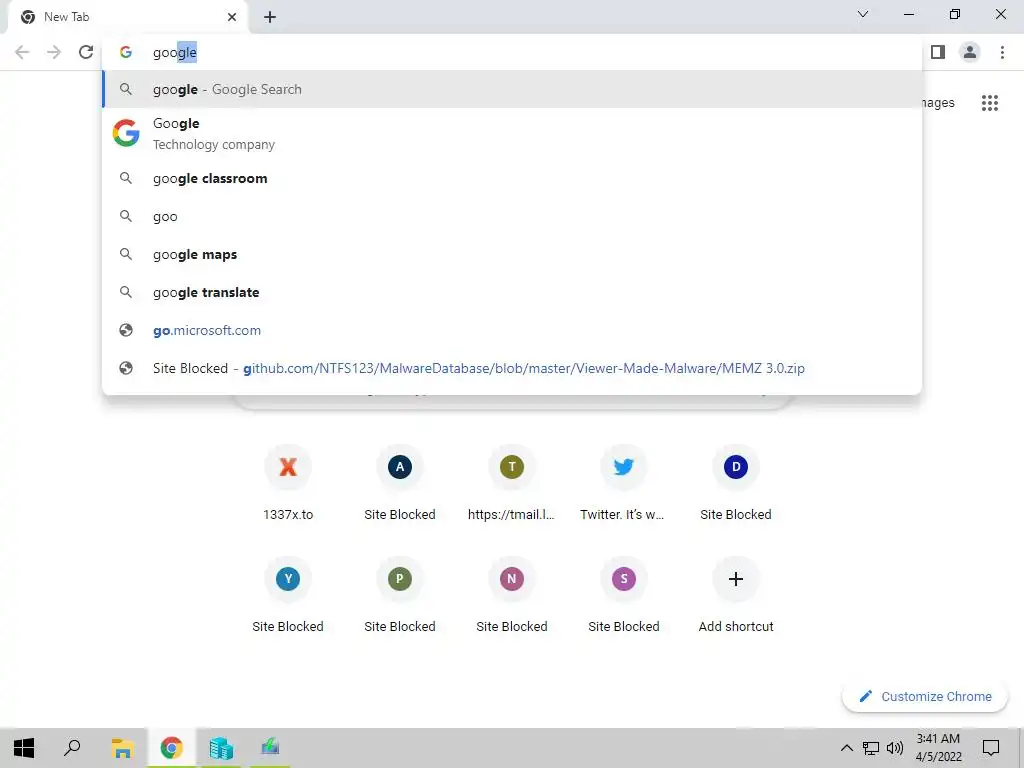Open the 'T' tmail shortcut
The height and width of the screenshot is (768, 1024).
(511, 483)
